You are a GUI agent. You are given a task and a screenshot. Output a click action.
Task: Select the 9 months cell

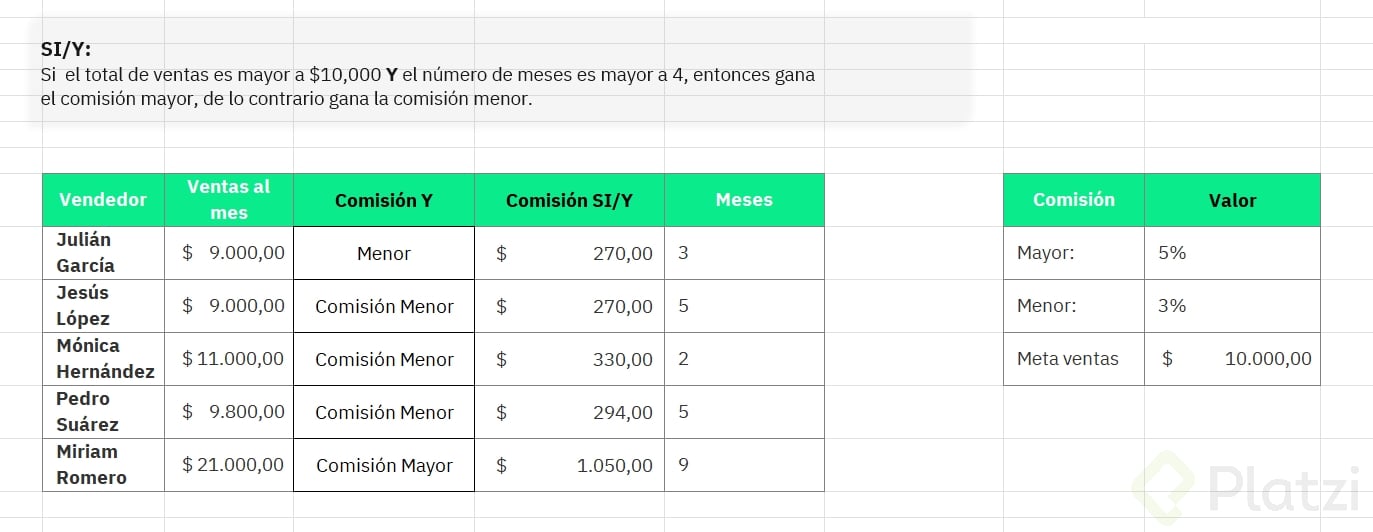744,465
